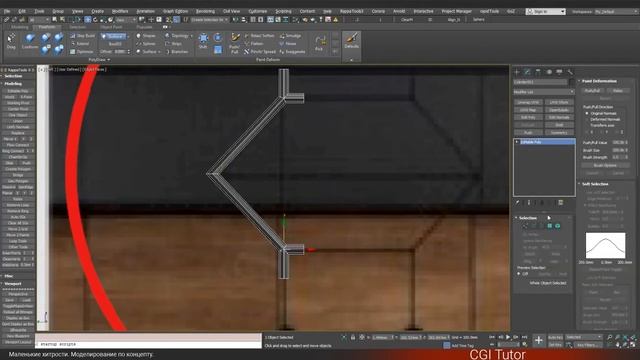This screenshot has width=640, height=360.
Task: Open the Graph Editors menu
Action: click(x=175, y=11)
